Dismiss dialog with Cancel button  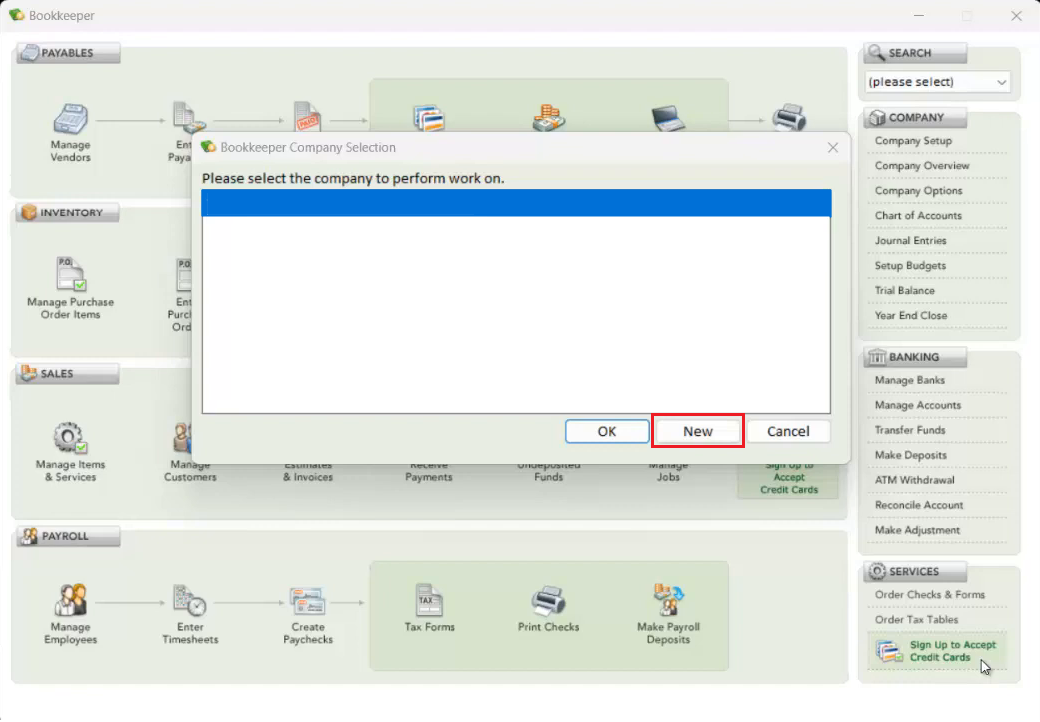(x=788, y=432)
